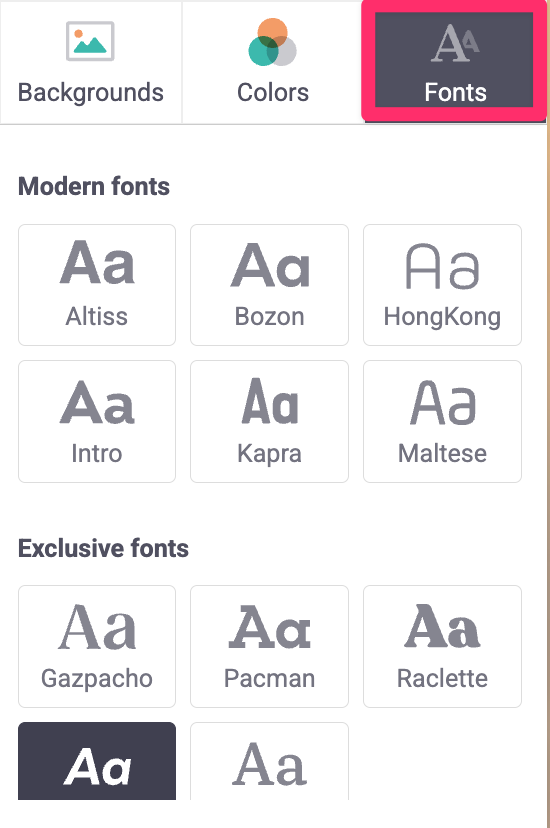Pick the Pacman exclusive font

(269, 646)
